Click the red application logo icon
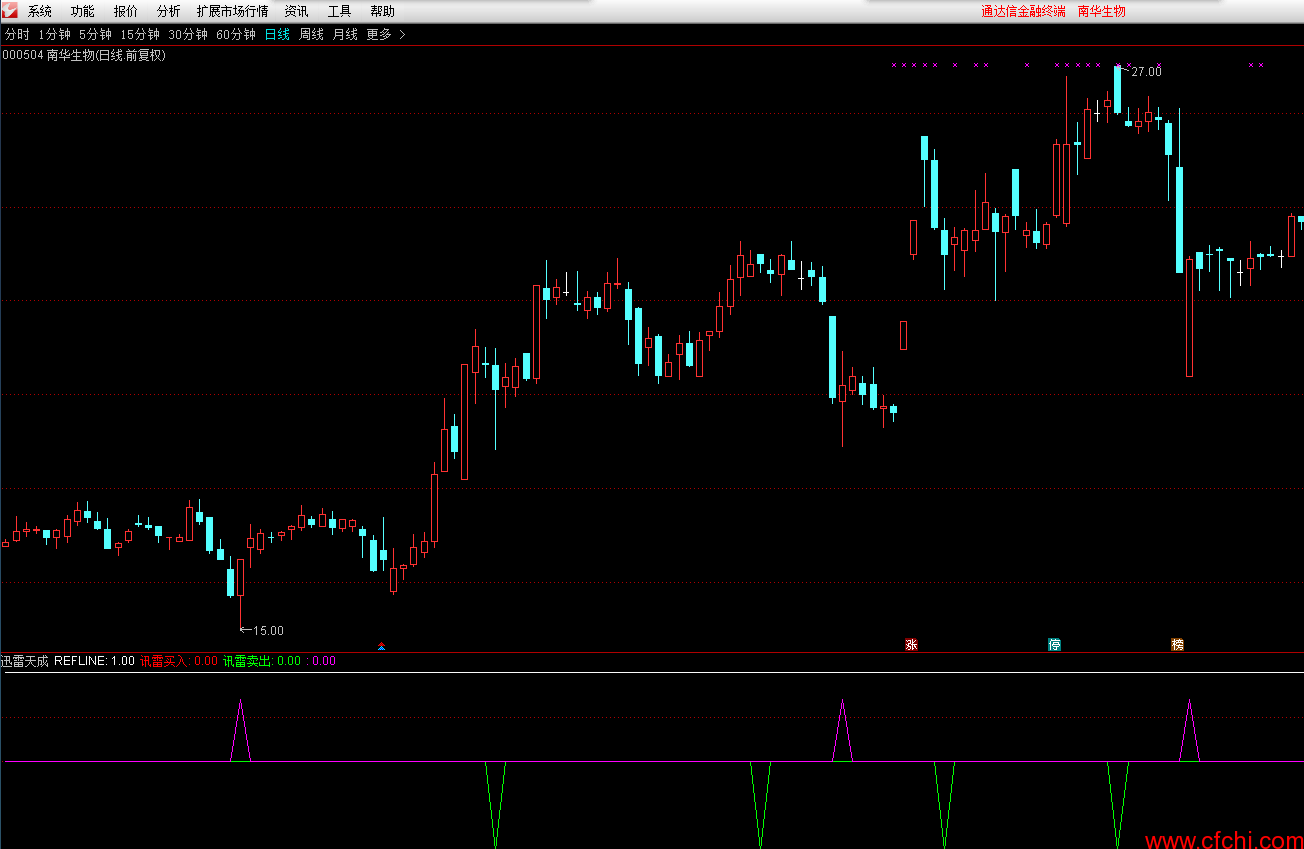Screen dimensions: 1304x849 (9, 10)
